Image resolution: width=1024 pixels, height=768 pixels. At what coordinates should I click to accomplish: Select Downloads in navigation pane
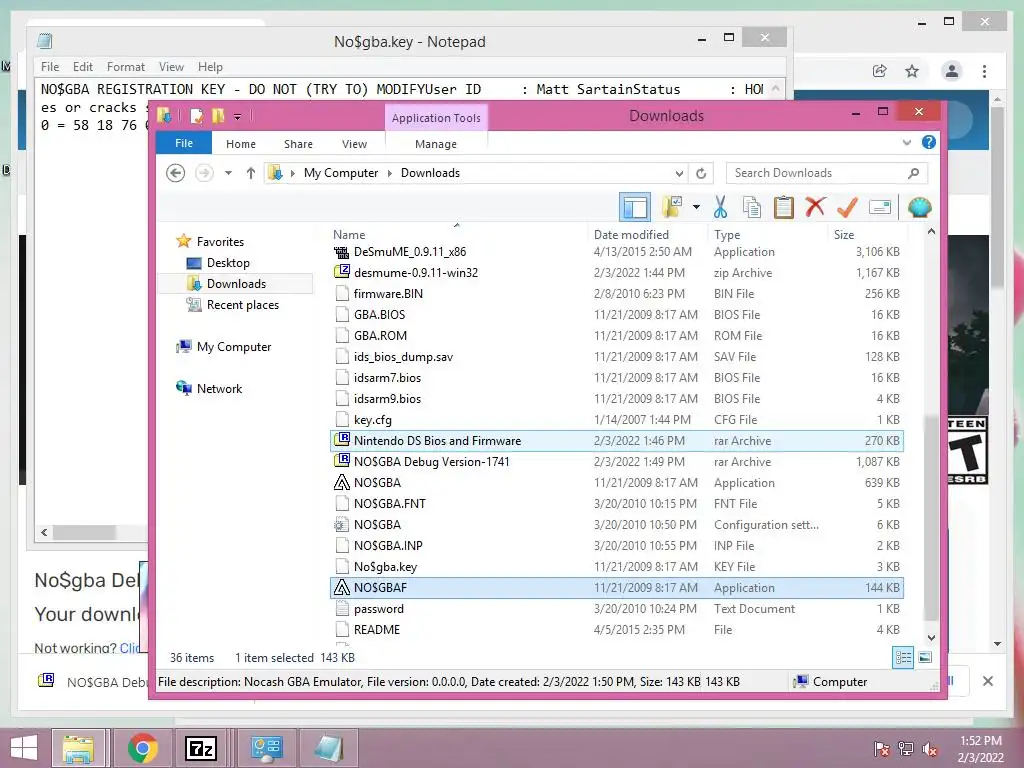tap(236, 283)
